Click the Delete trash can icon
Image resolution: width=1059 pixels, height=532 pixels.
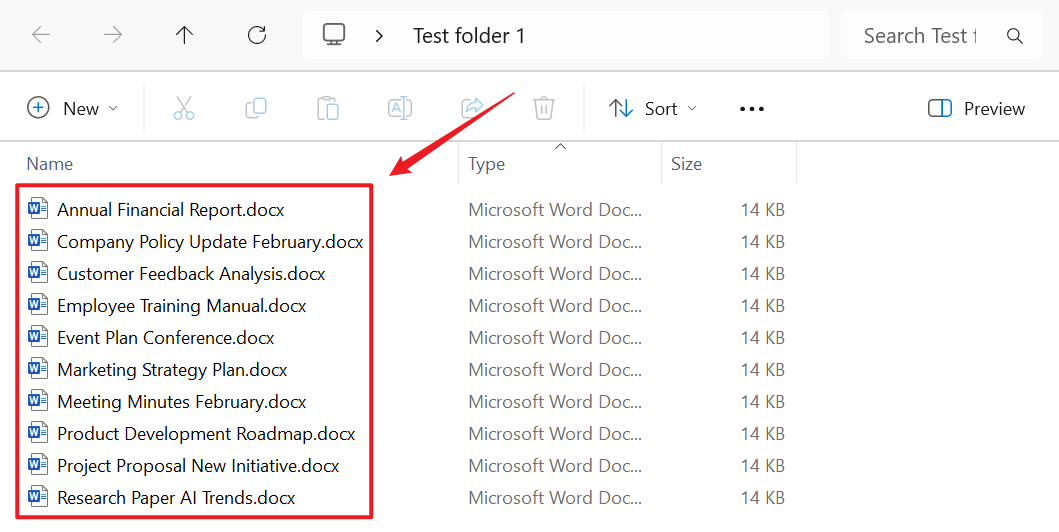[544, 108]
